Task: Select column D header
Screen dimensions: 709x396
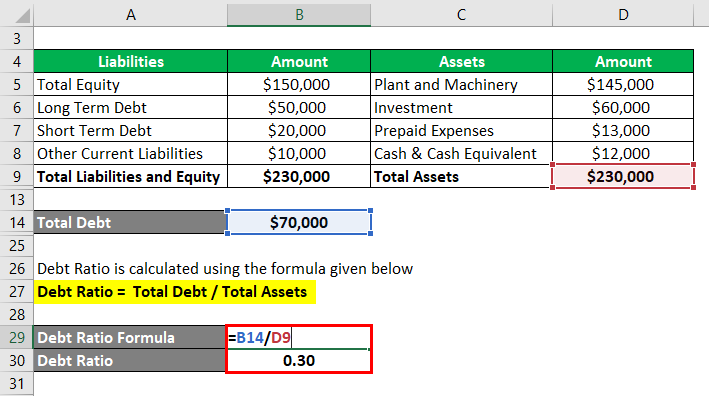Action: [x=623, y=15]
